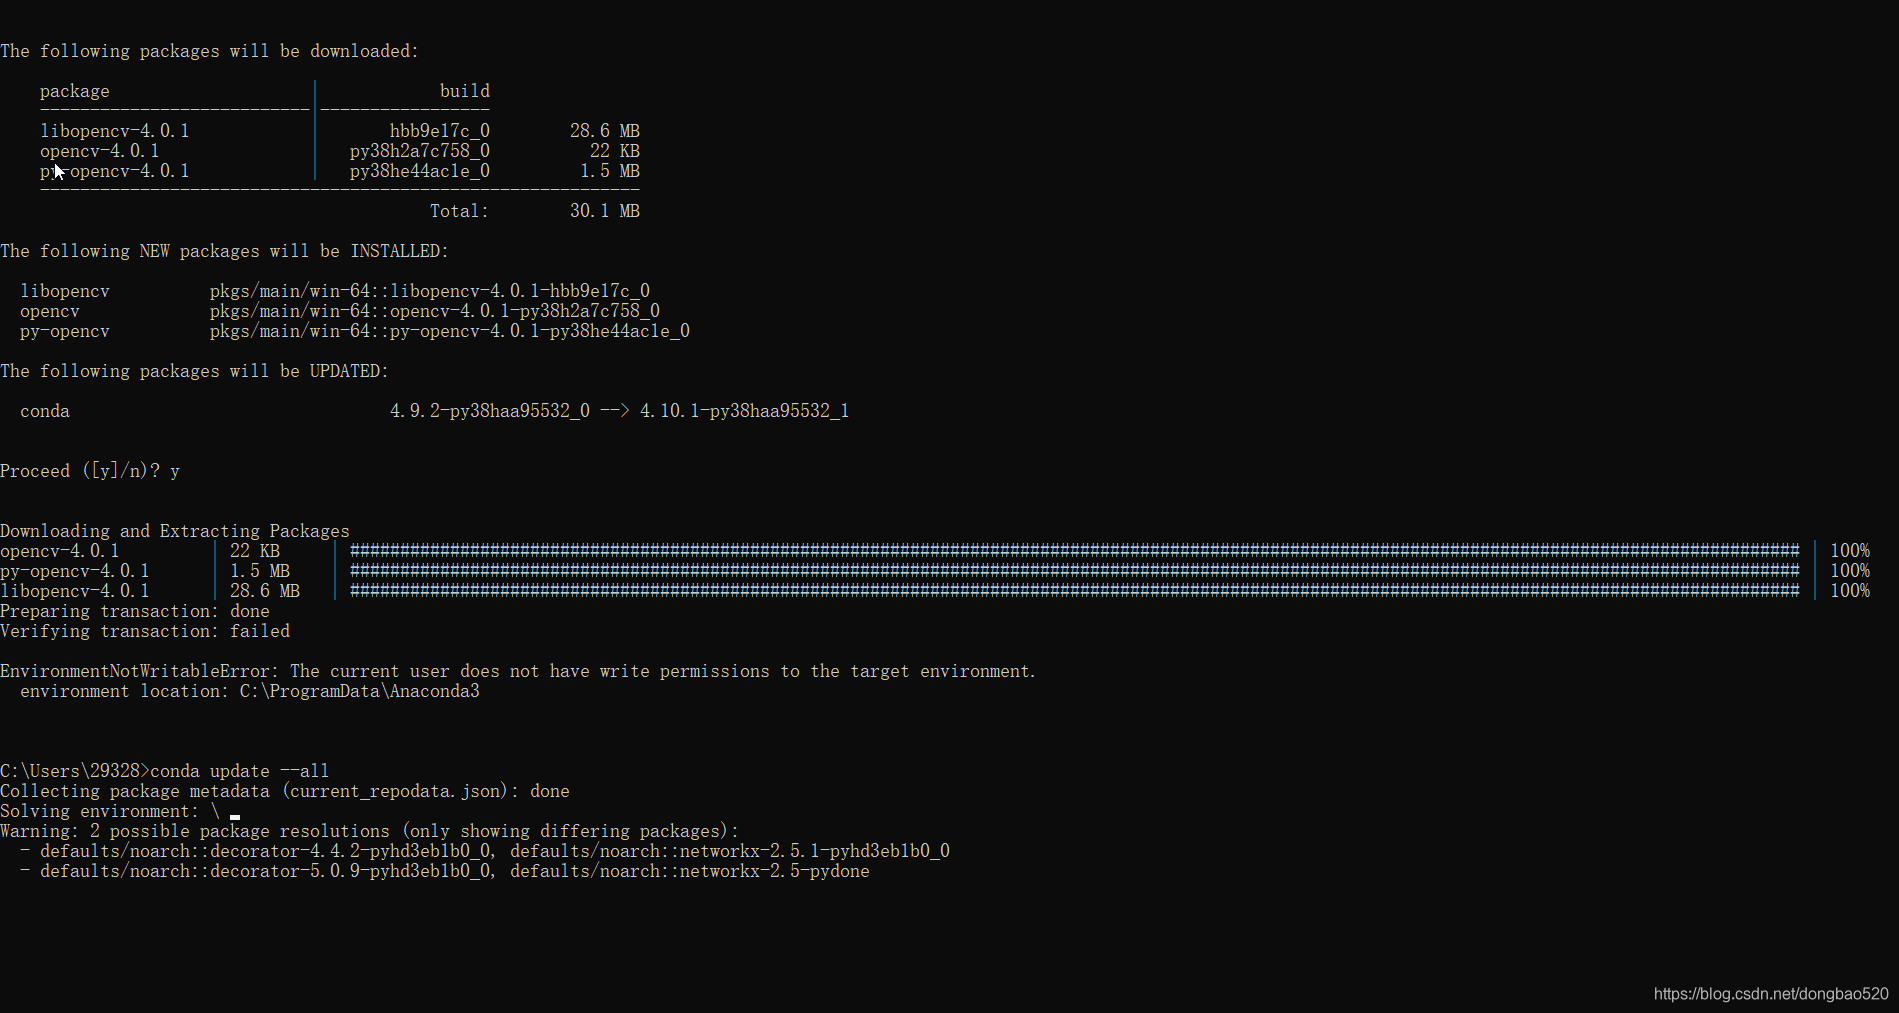Viewport: 1899px width, 1013px height.
Task: Select the 'build' column header
Action: pos(465,91)
